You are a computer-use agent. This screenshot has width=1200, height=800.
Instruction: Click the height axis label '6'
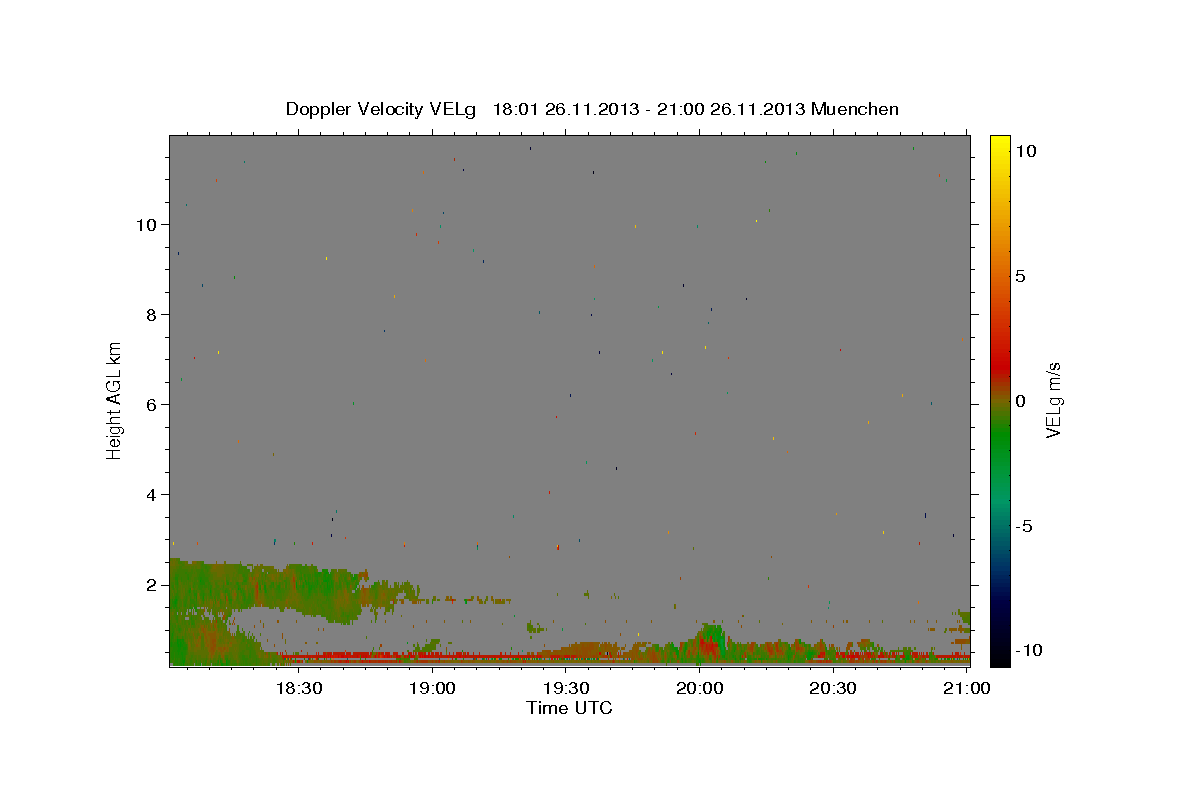(x=153, y=405)
